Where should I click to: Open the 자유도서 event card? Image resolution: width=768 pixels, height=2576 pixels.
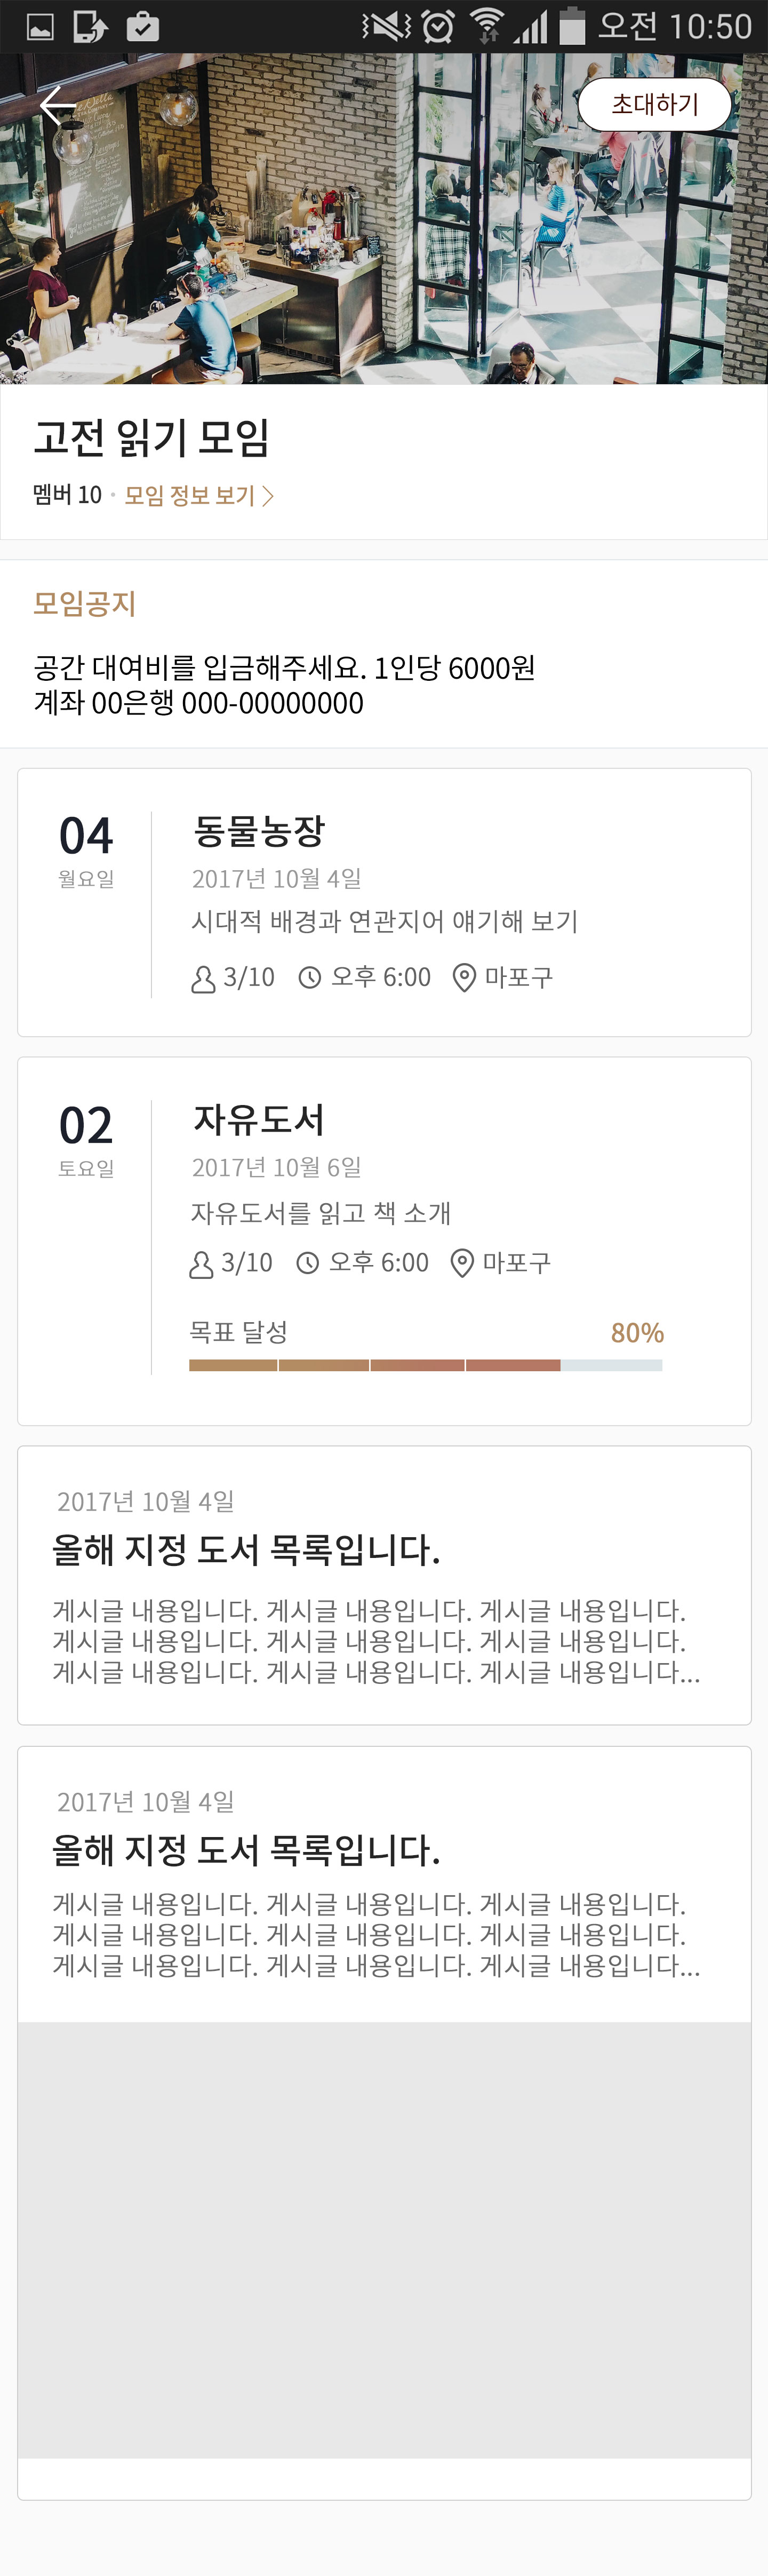point(384,1200)
